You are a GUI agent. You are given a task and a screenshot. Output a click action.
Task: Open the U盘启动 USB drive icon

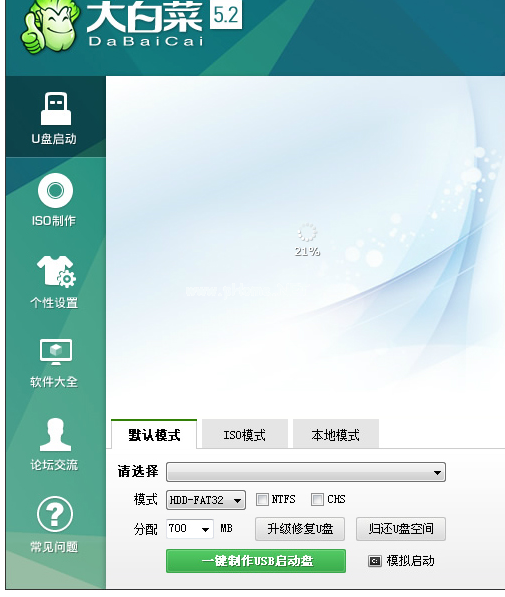(56, 109)
